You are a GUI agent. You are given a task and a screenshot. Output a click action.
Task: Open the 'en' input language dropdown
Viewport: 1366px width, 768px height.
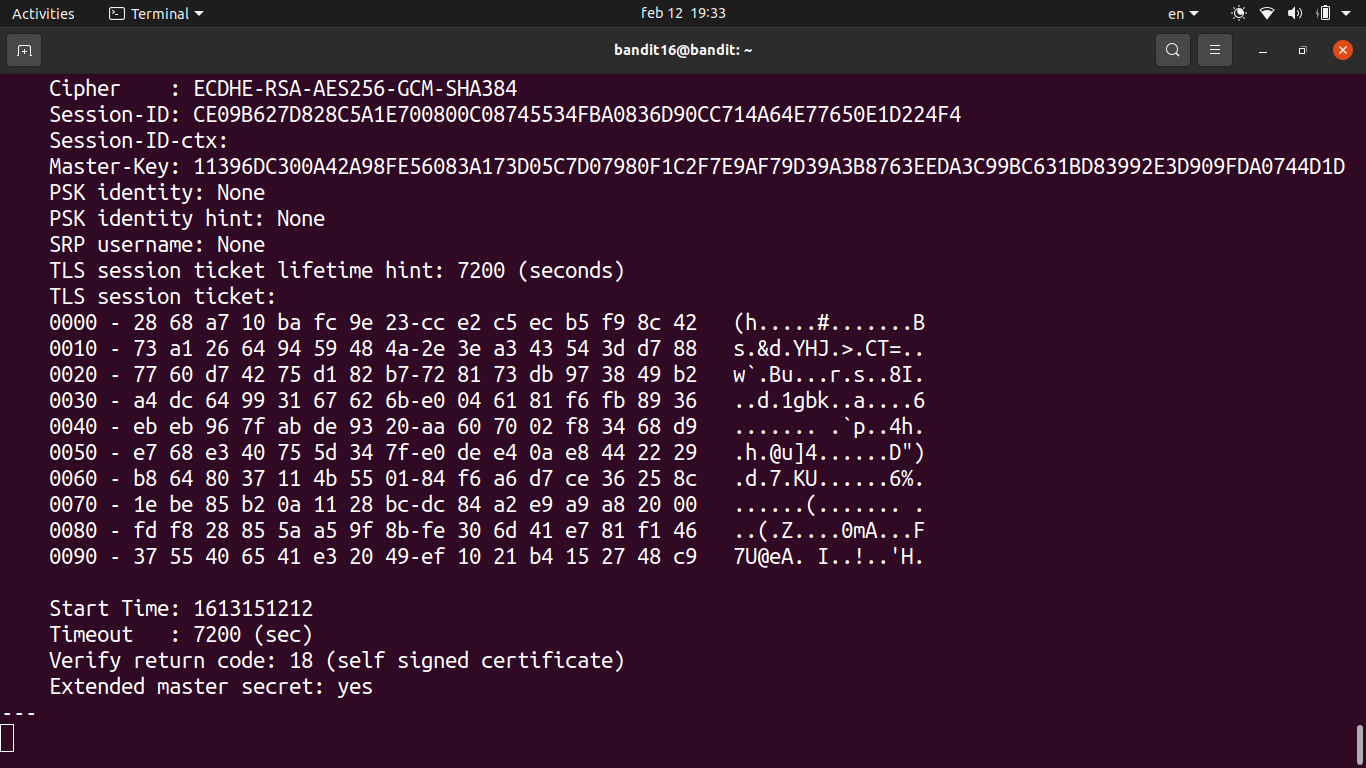(1183, 14)
